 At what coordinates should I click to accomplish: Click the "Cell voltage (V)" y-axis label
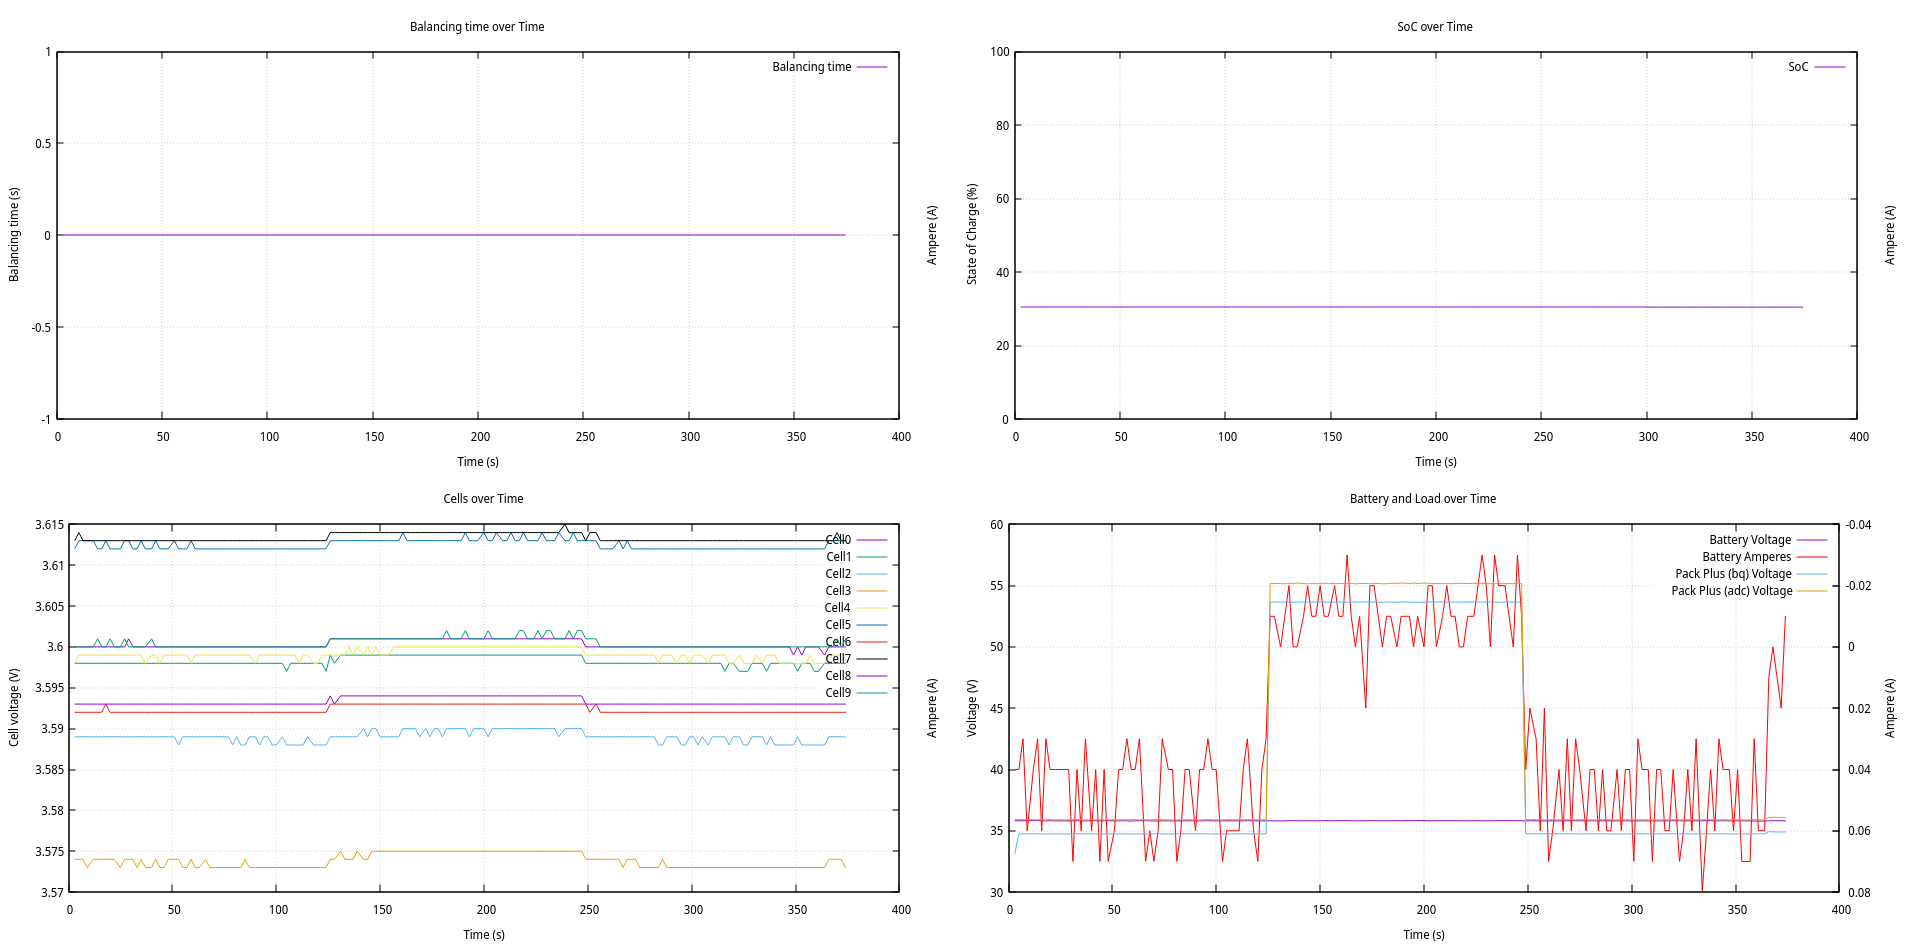(x=14, y=707)
